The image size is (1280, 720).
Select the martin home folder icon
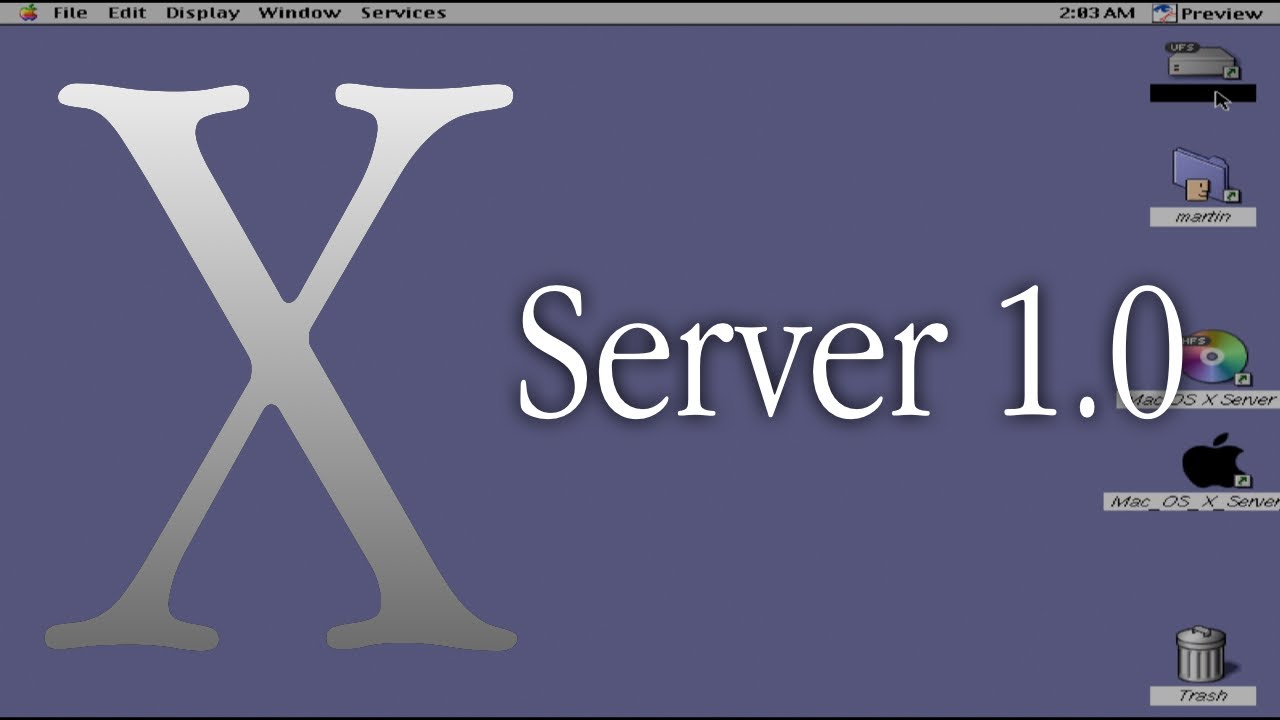pos(1205,176)
